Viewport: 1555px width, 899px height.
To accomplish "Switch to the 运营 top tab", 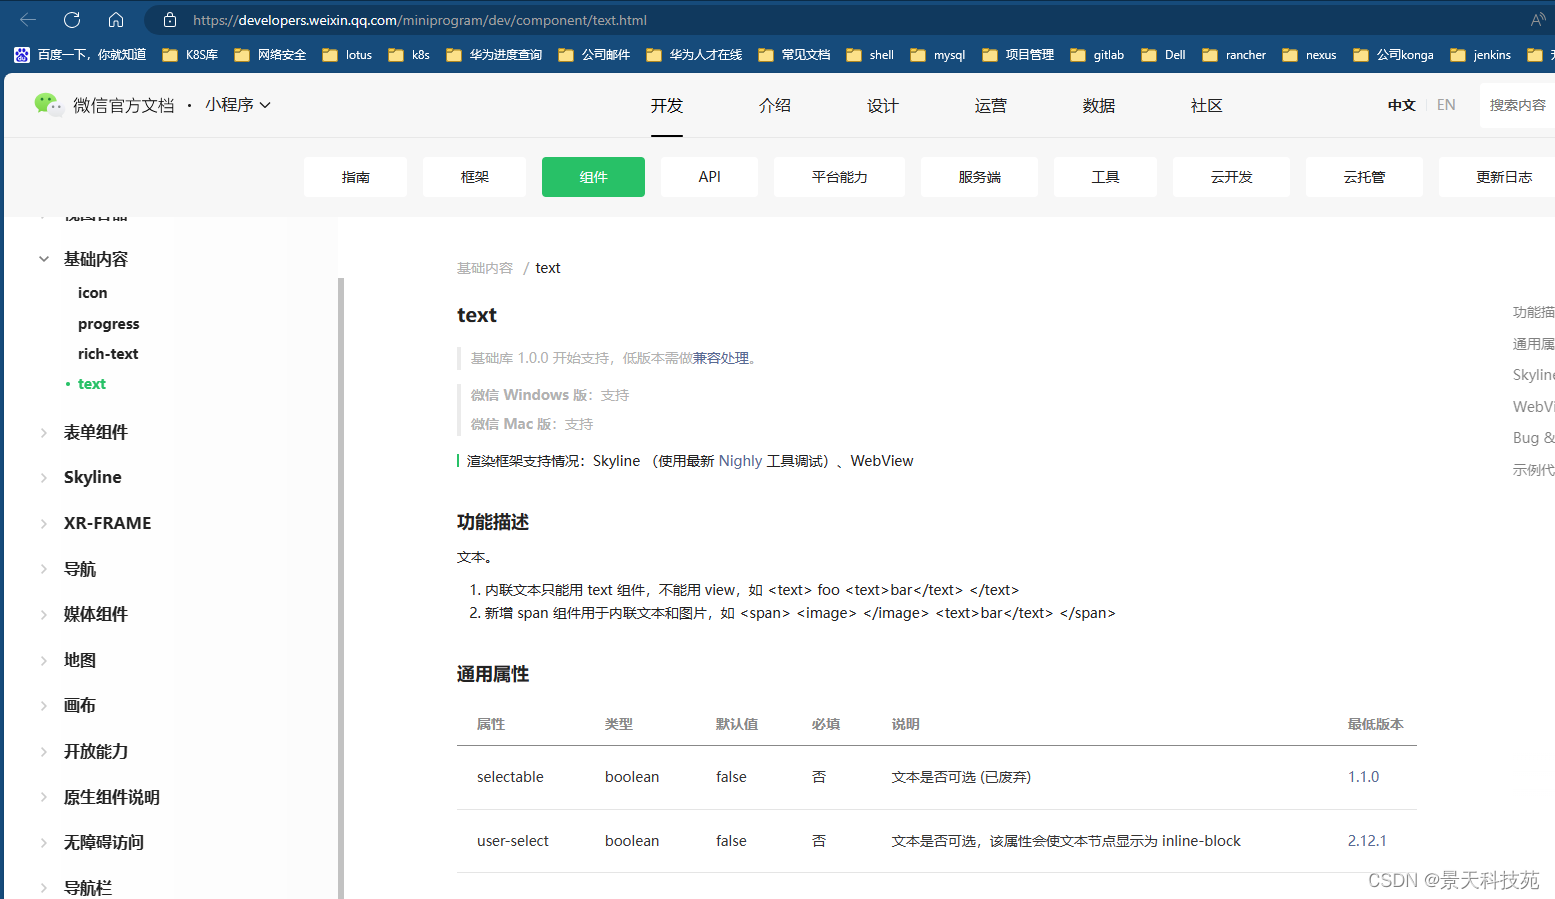I will click(991, 106).
